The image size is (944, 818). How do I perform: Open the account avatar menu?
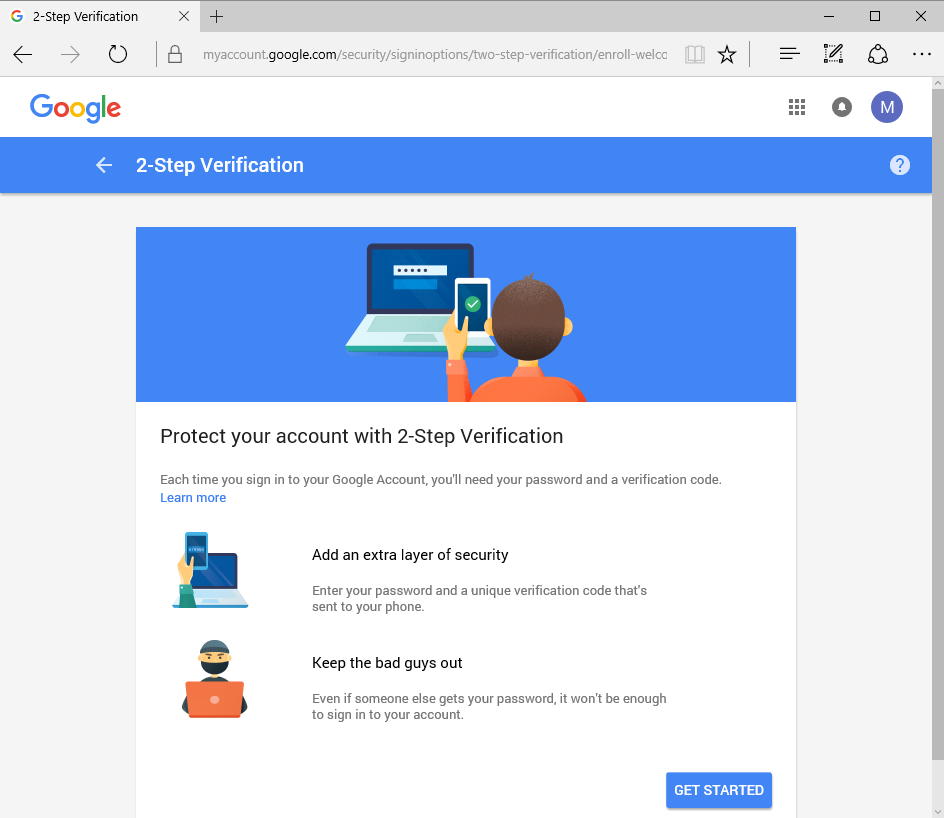pyautogui.click(x=886, y=107)
